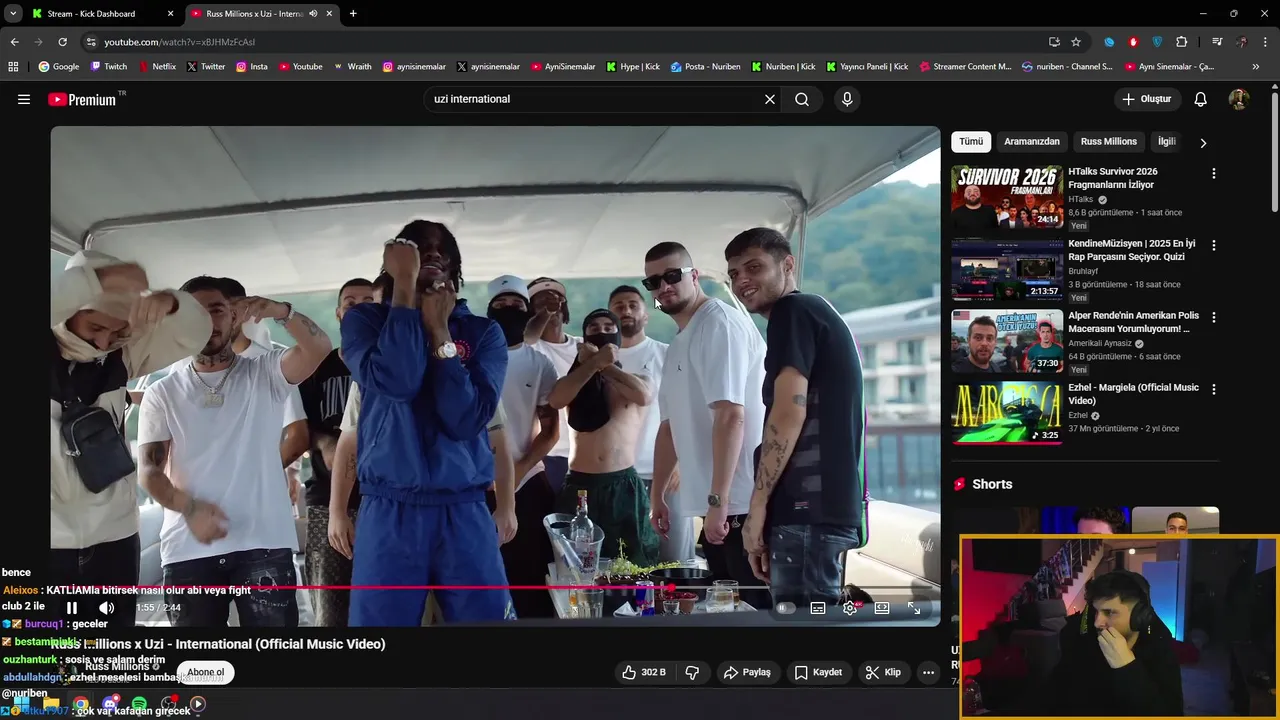
Task: Go back in browser history
Action: tap(14, 42)
